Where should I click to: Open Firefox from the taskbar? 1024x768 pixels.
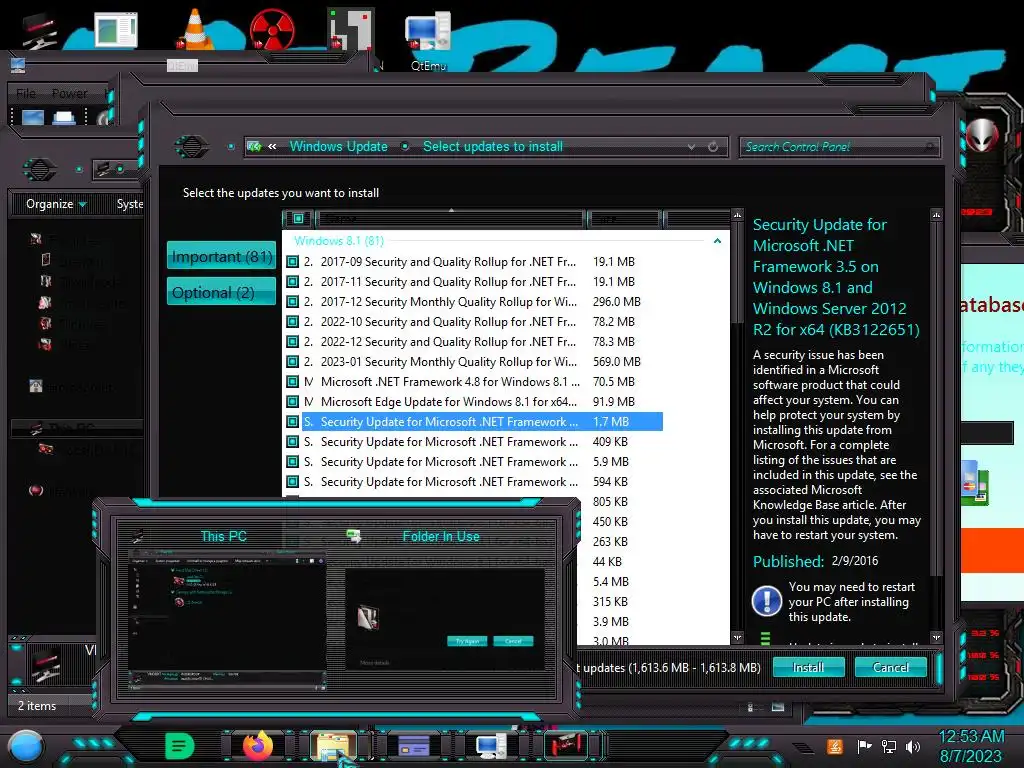258,746
